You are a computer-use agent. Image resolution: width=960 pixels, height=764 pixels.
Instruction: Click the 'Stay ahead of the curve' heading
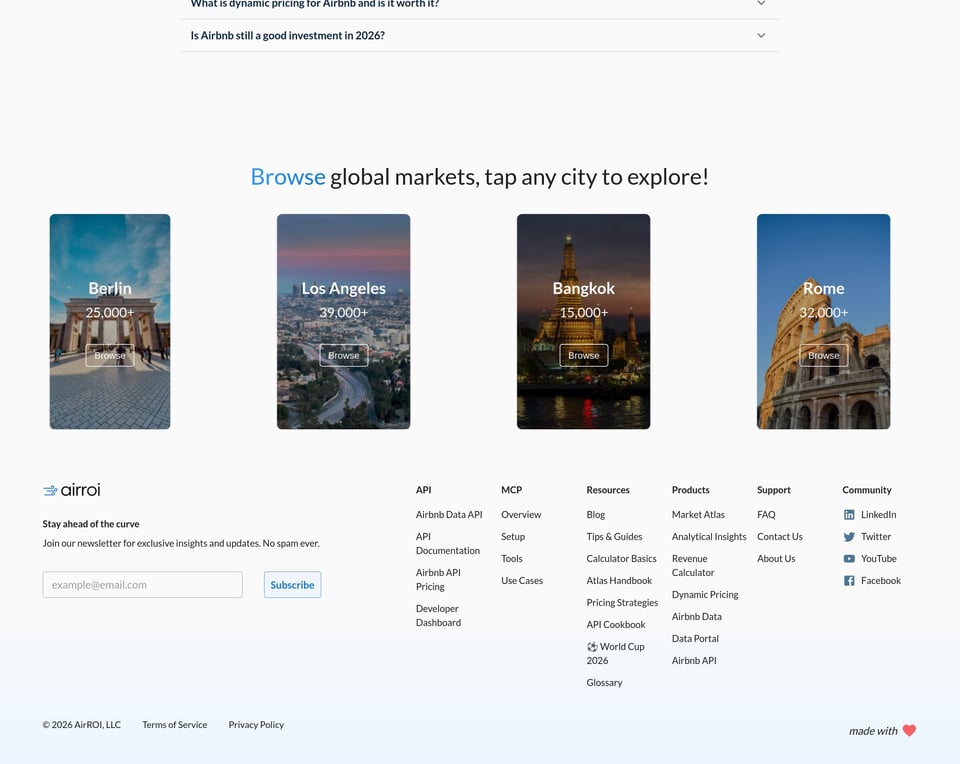pyautogui.click(x=91, y=524)
